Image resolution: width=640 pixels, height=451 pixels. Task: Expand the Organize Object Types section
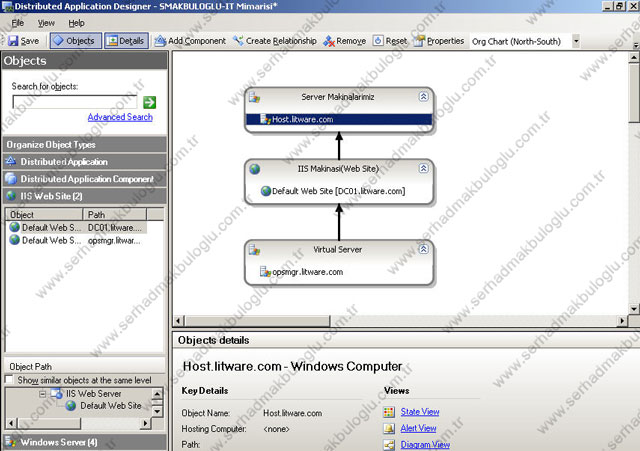tap(85, 144)
